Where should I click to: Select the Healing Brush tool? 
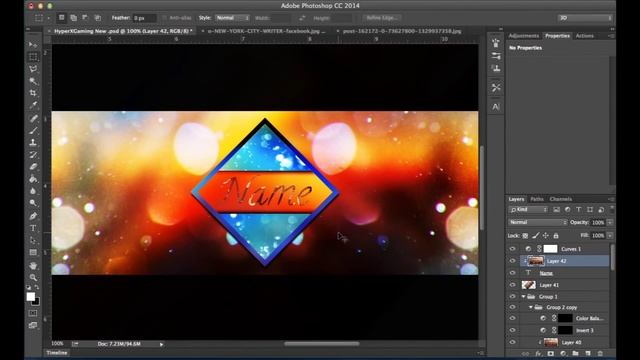click(33, 118)
